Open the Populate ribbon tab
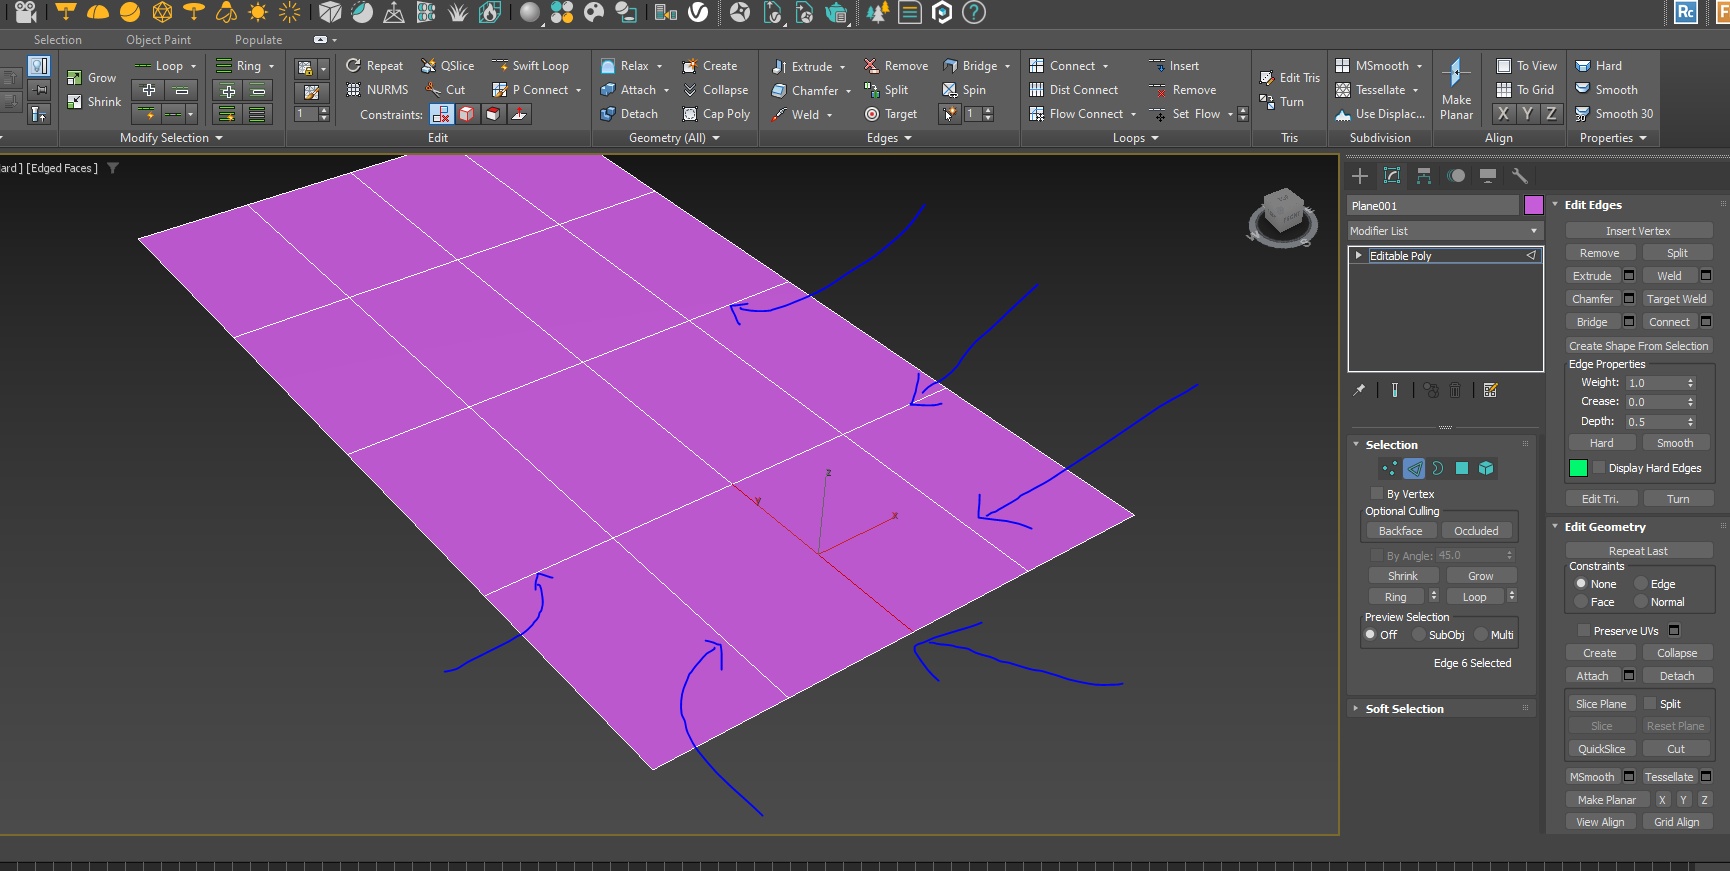 pos(258,40)
